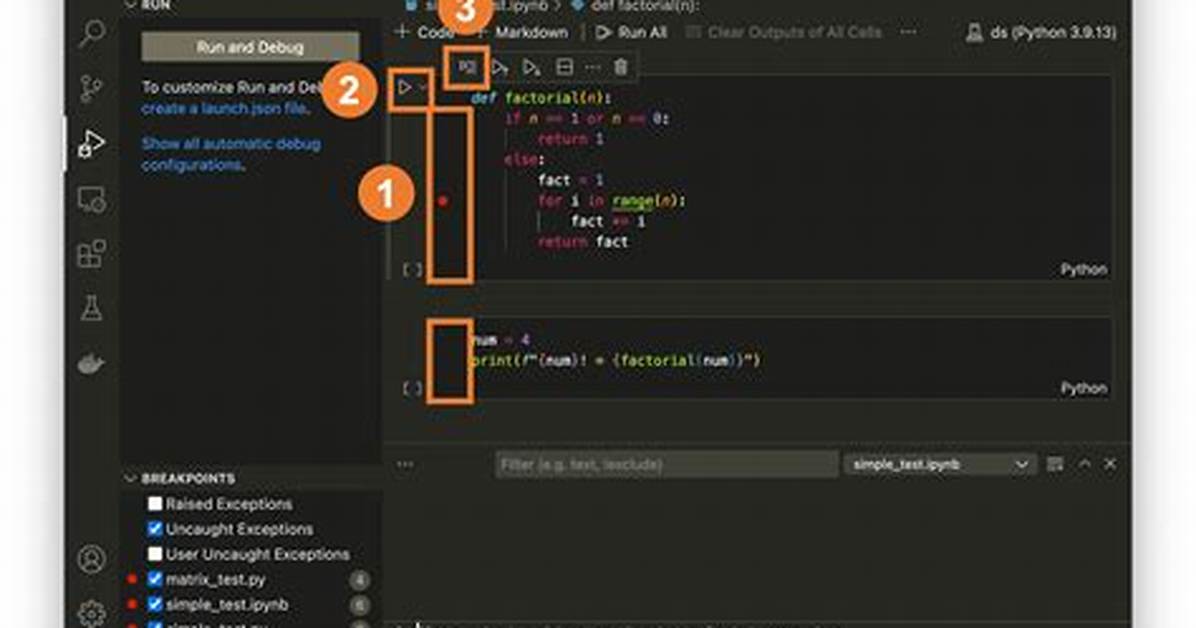Click the print(f"{num}! ...") code line

[616, 360]
